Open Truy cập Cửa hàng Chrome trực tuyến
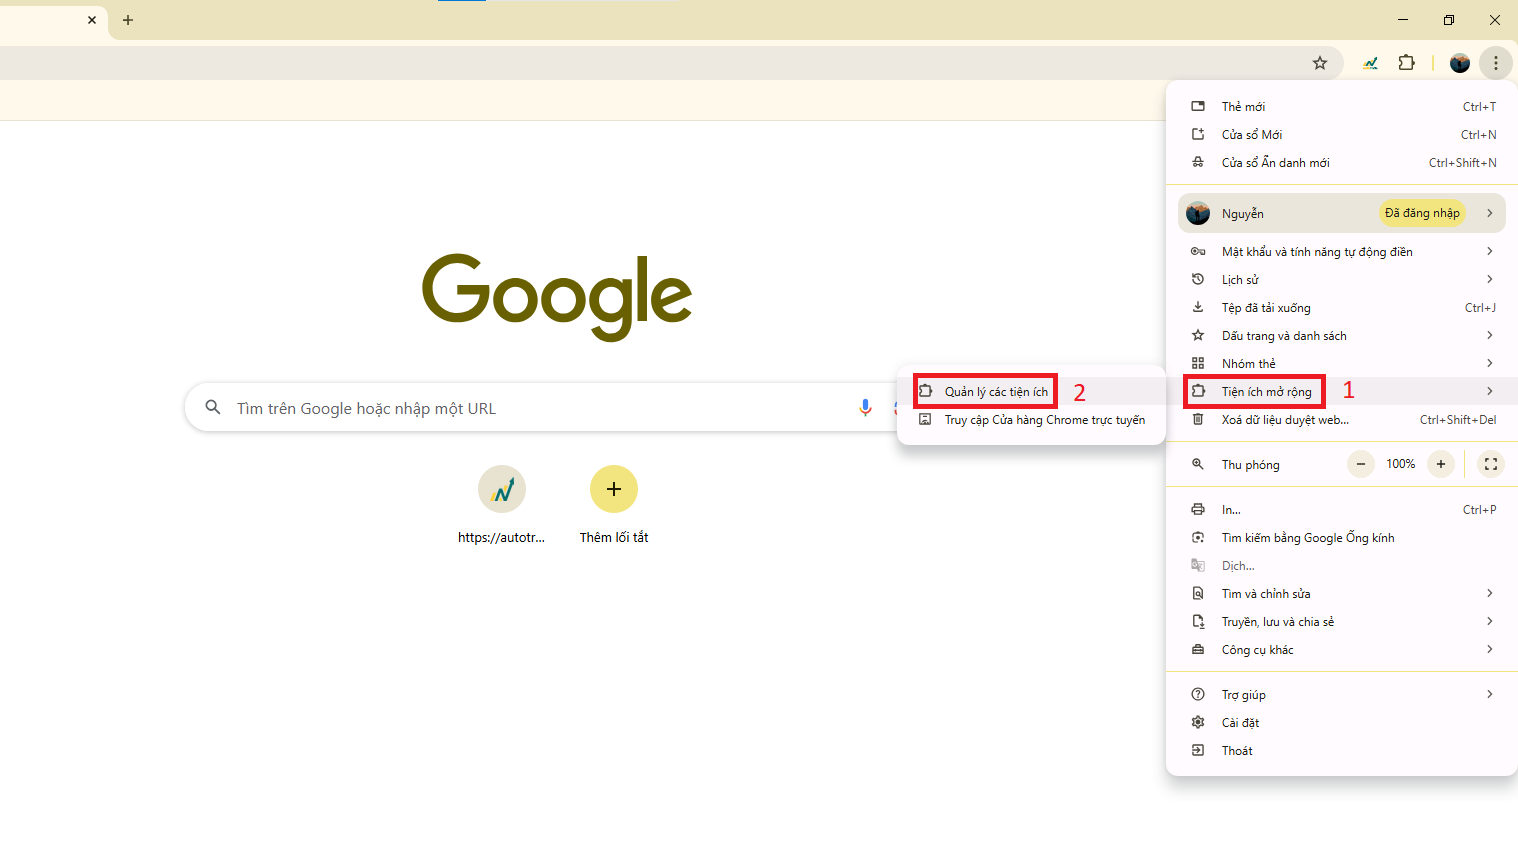 [x=1032, y=420]
